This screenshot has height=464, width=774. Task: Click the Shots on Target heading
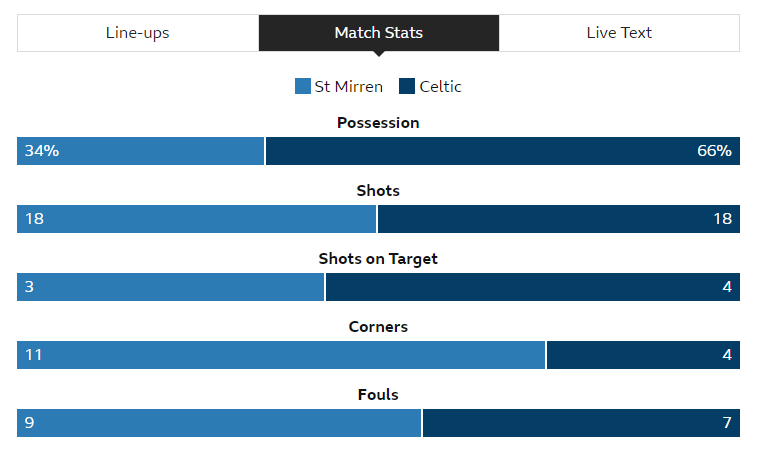[378, 259]
